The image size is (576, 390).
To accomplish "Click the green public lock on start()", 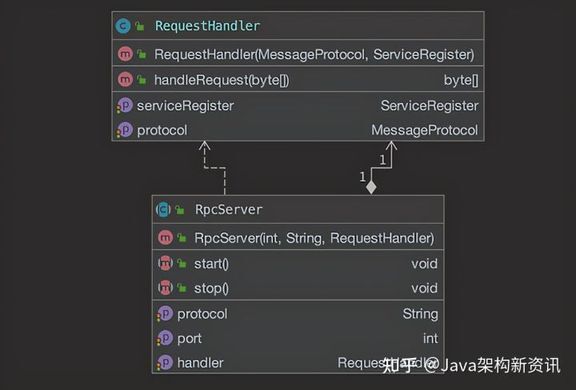I will tap(182, 263).
